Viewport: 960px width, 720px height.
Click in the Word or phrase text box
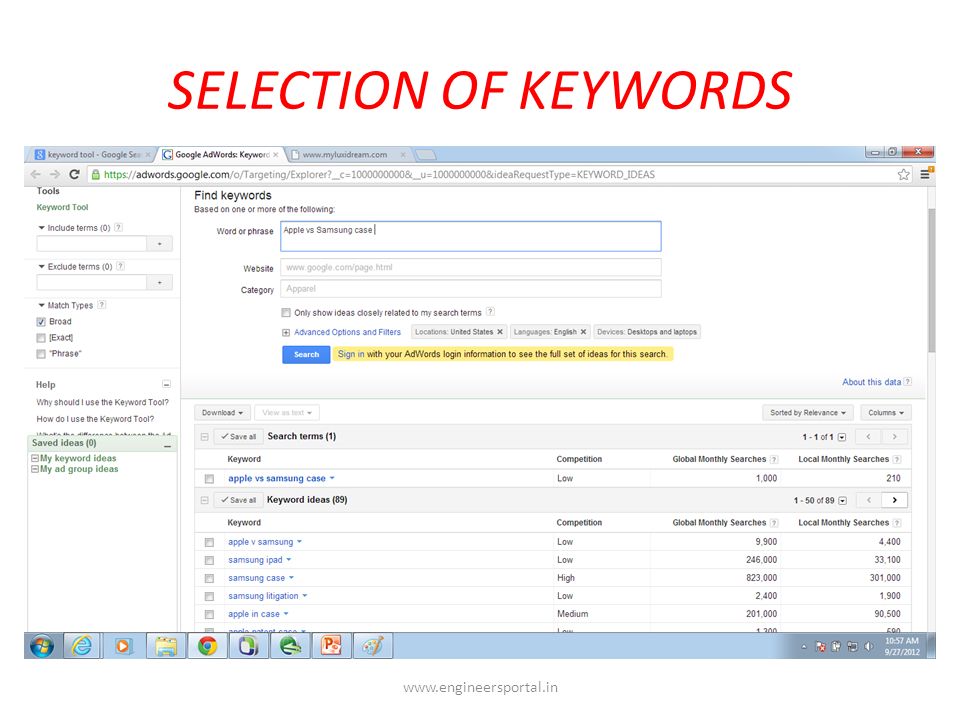[471, 236]
